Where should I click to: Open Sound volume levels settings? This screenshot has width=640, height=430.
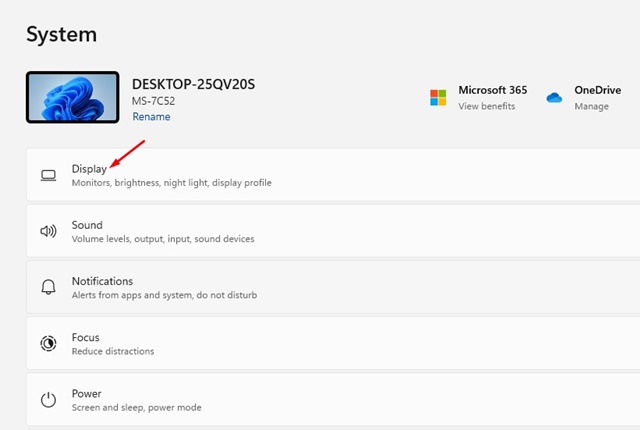click(162, 239)
